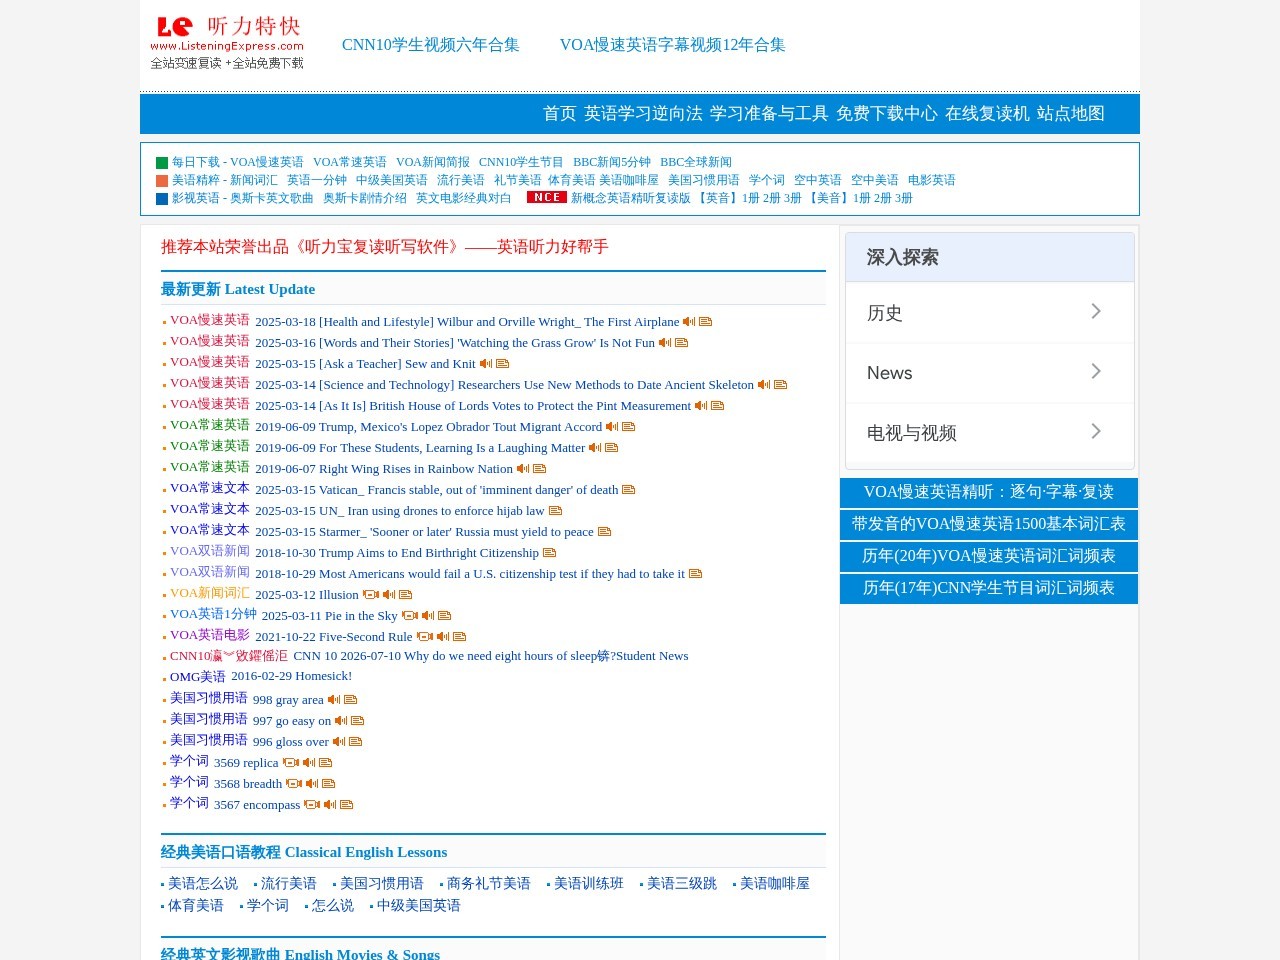Click the 深入探索 panel header

tap(990, 257)
